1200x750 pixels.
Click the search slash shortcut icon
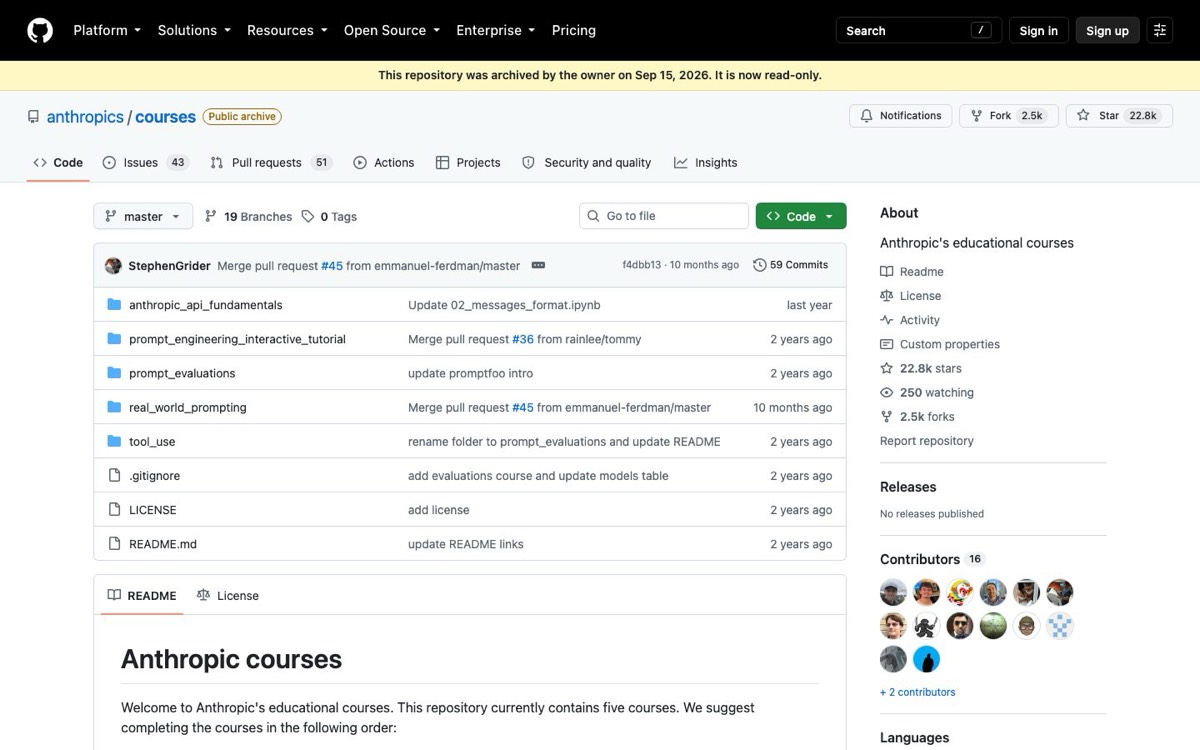[981, 30]
